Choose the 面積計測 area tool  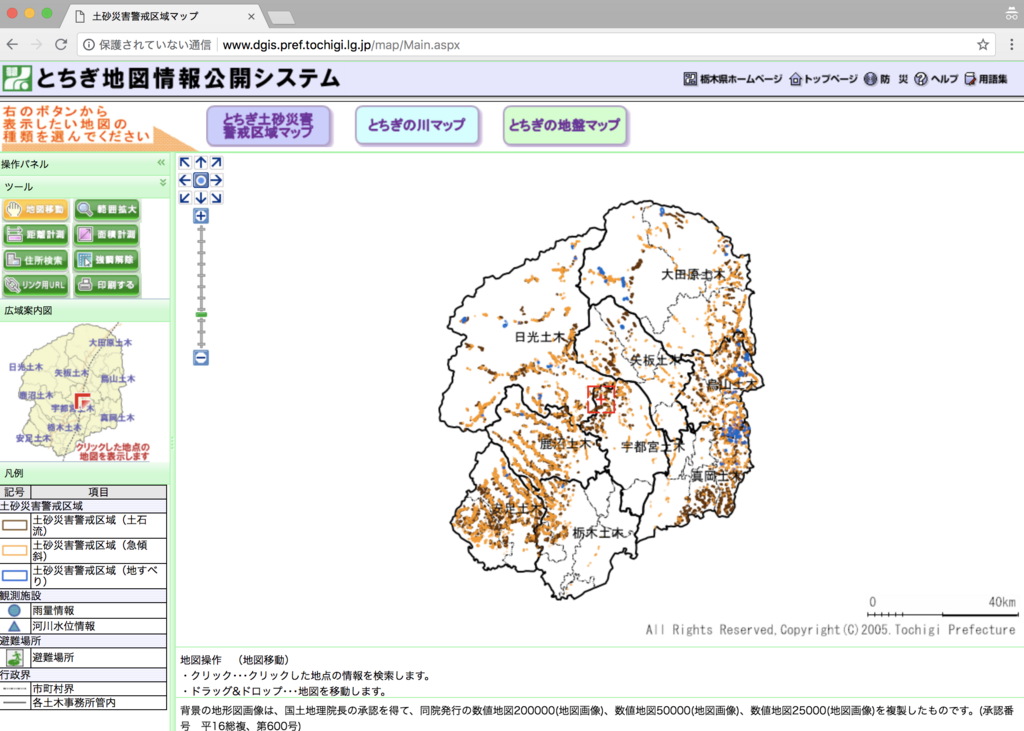[106, 235]
